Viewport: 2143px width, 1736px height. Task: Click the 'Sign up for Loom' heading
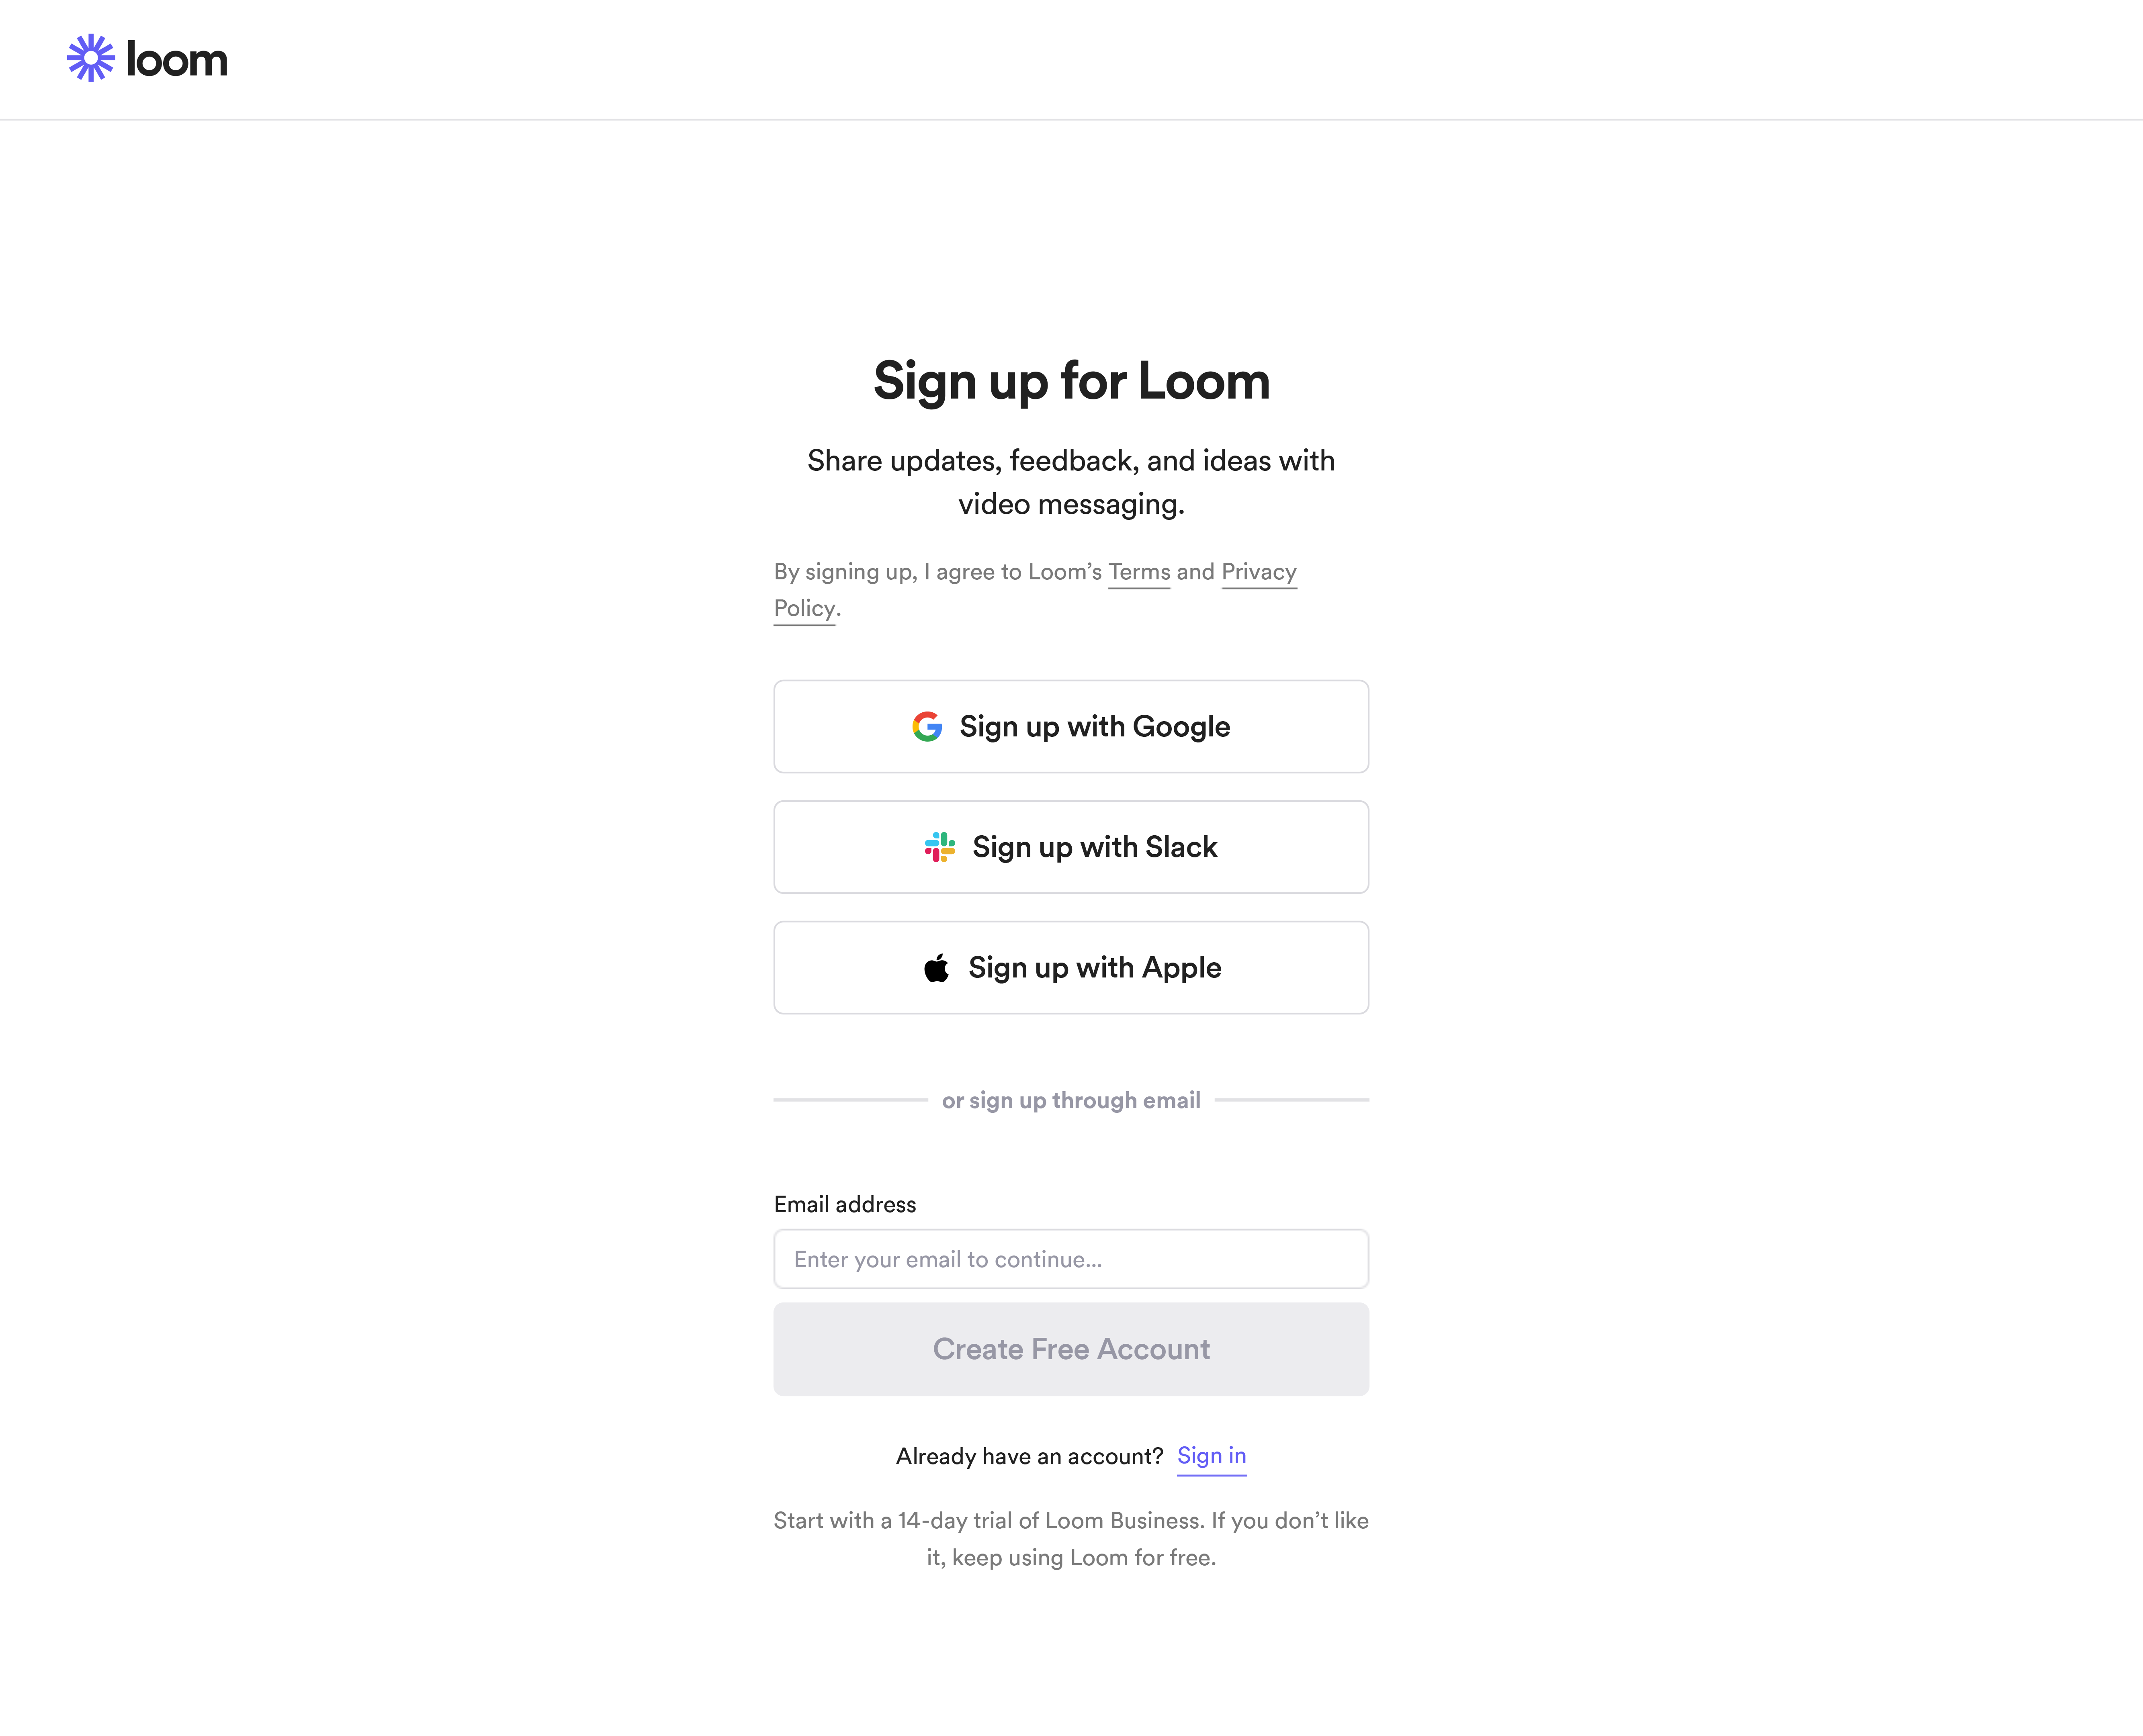pyautogui.click(x=1071, y=381)
